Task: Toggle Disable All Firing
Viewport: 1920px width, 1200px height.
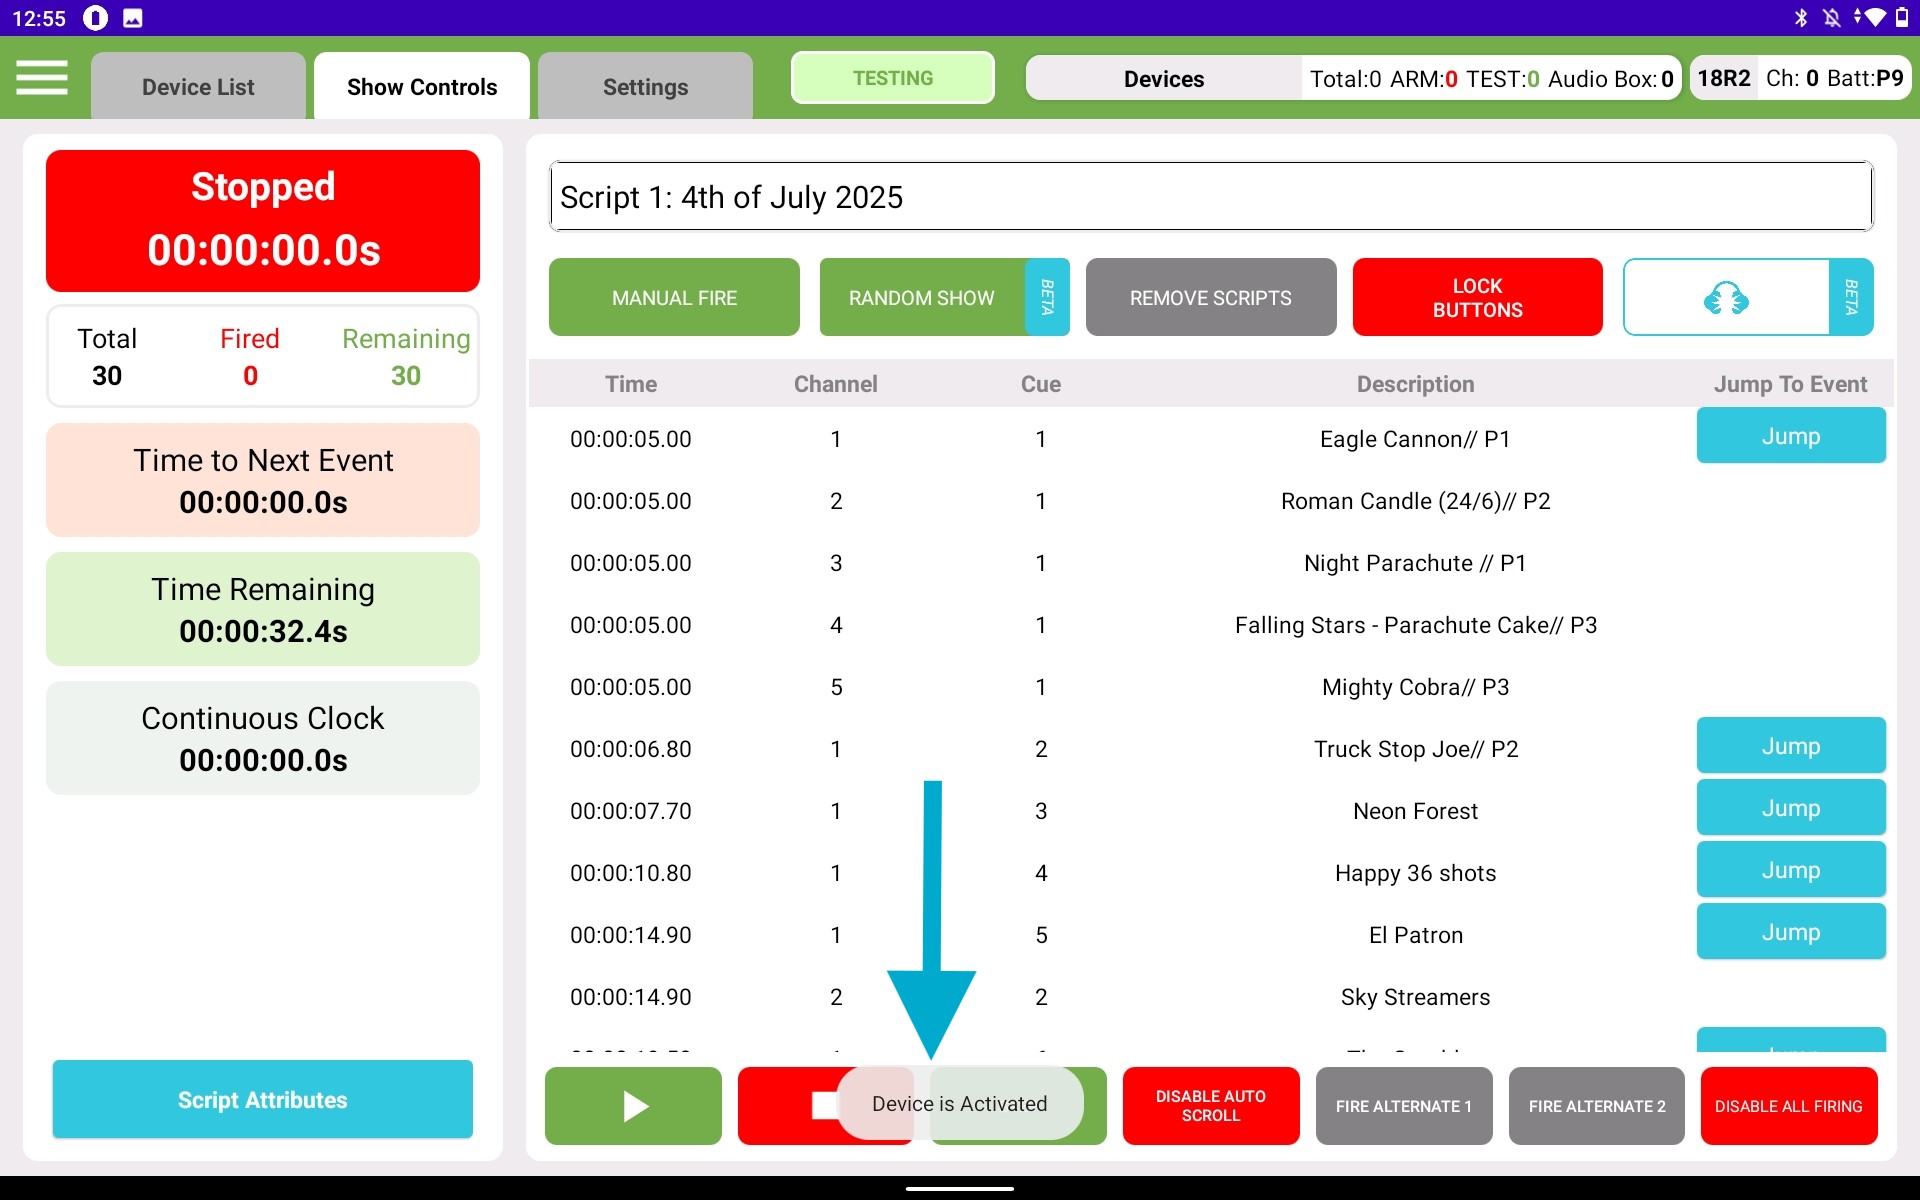Action: click(1788, 1106)
